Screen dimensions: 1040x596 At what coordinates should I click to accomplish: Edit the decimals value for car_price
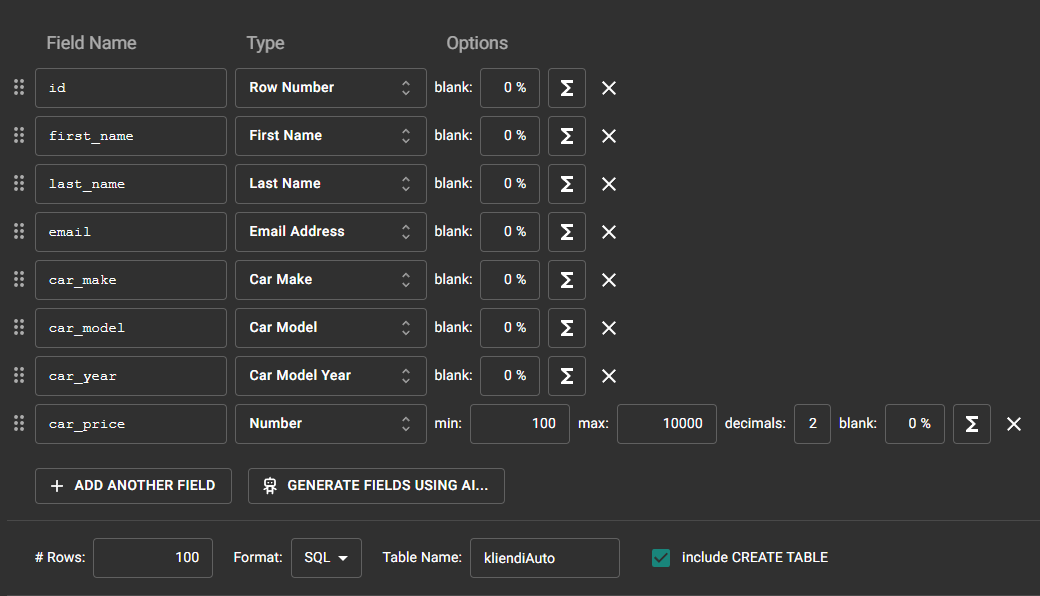pos(812,424)
